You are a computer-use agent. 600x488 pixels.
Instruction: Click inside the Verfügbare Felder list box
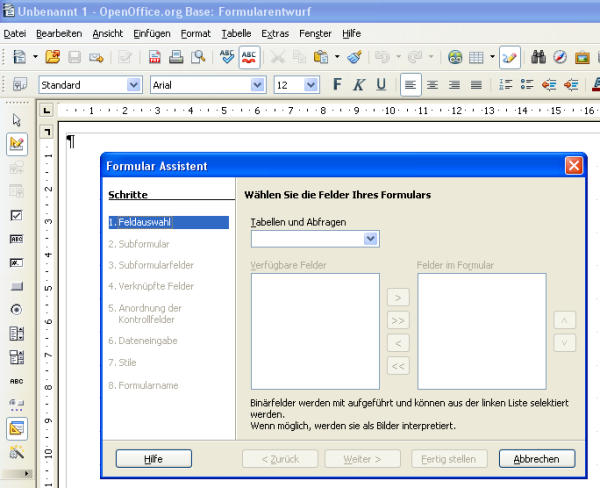pyautogui.click(x=315, y=331)
